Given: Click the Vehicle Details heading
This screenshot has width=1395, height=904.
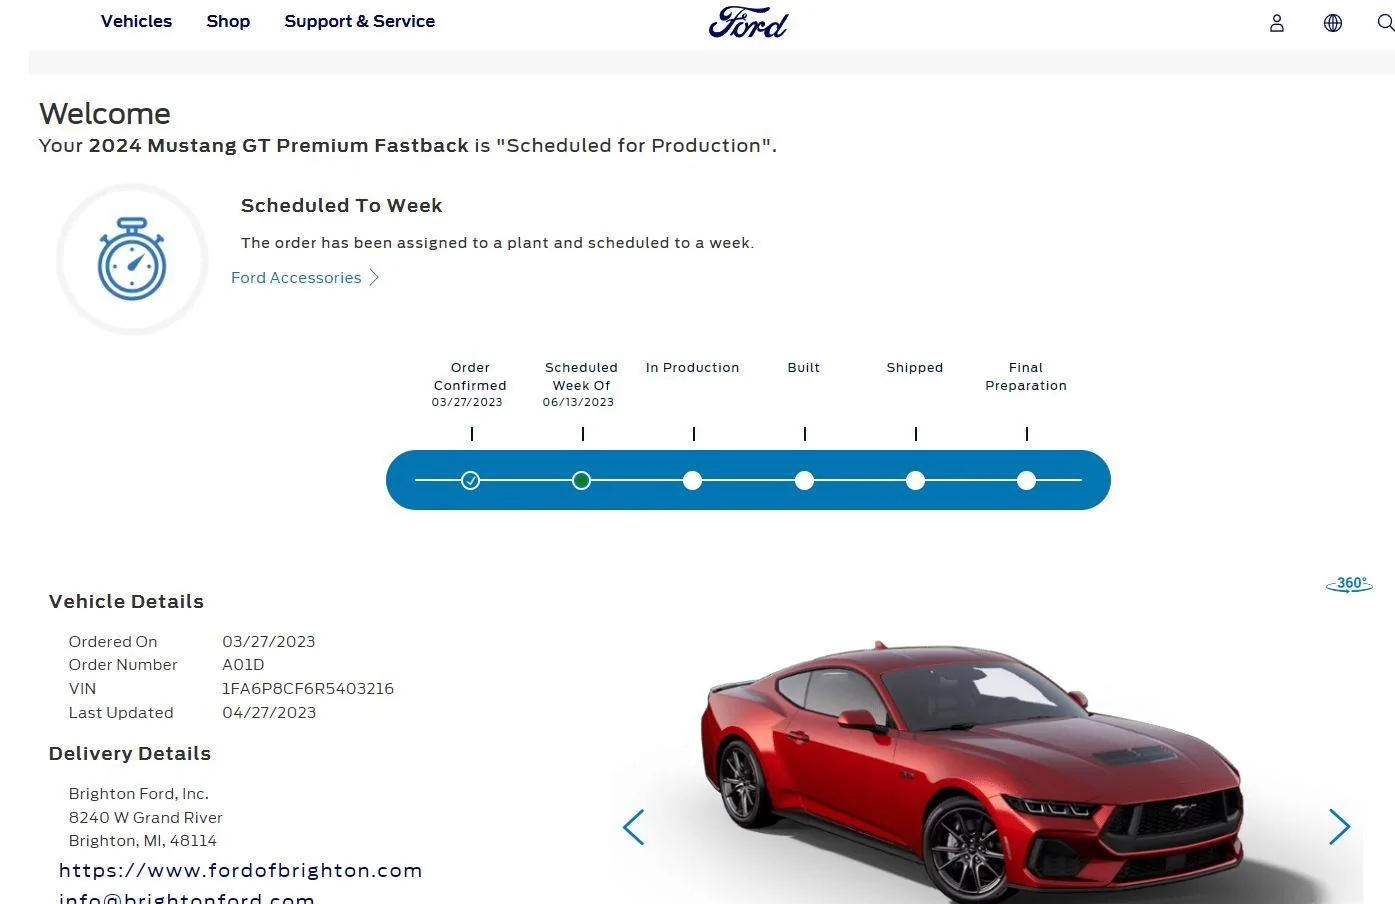Looking at the screenshot, I should tap(126, 602).
